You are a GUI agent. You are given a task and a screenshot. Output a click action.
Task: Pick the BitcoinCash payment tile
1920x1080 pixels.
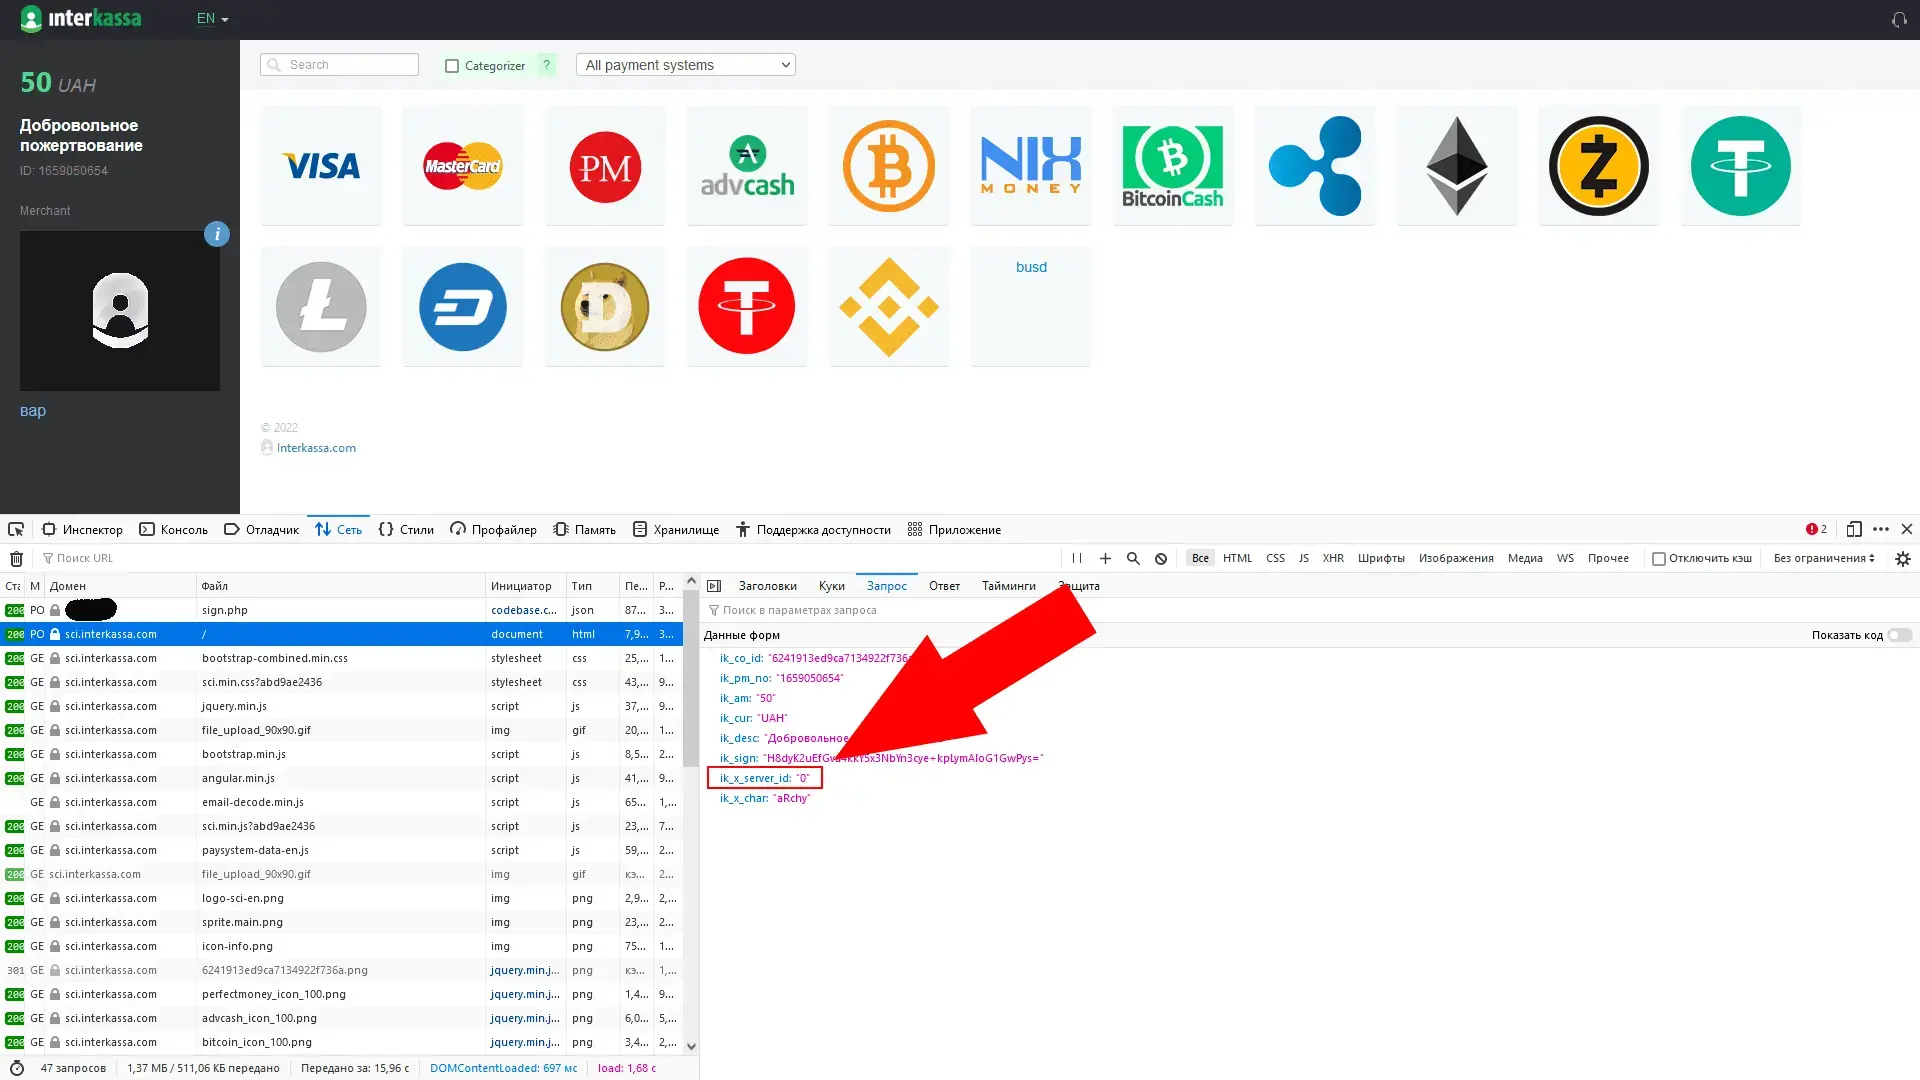click(1173, 166)
